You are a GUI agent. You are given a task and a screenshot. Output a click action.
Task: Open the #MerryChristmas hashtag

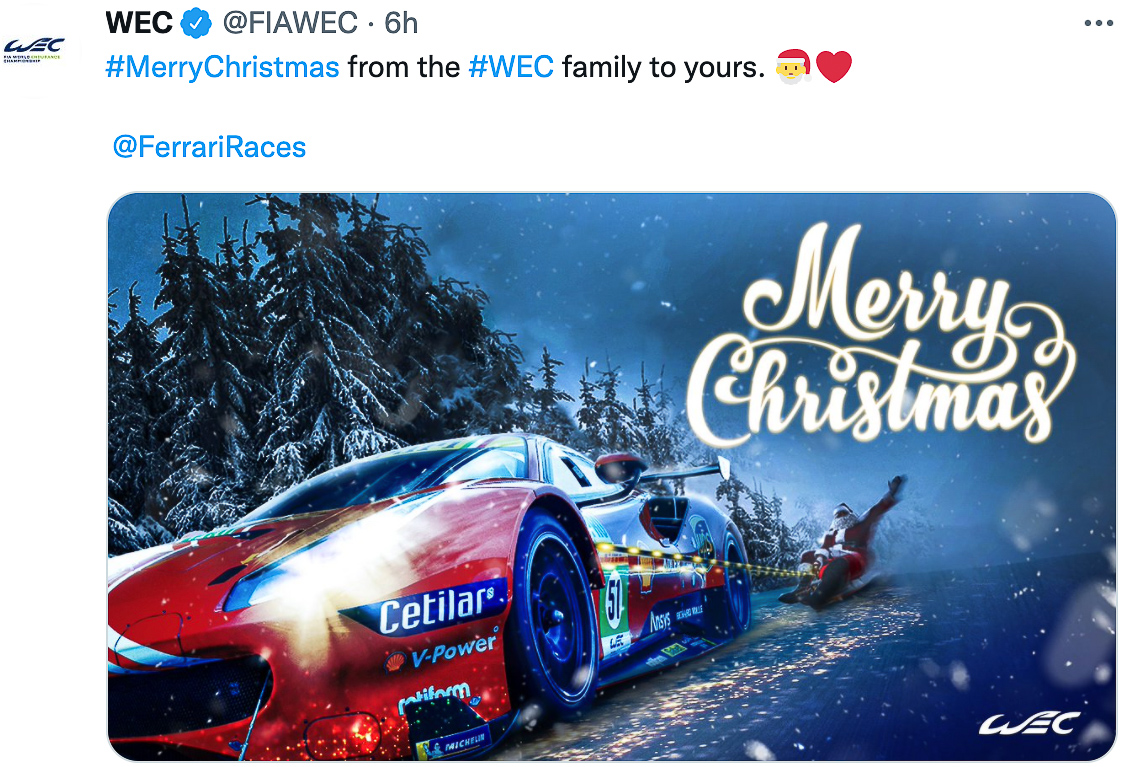(x=222, y=67)
